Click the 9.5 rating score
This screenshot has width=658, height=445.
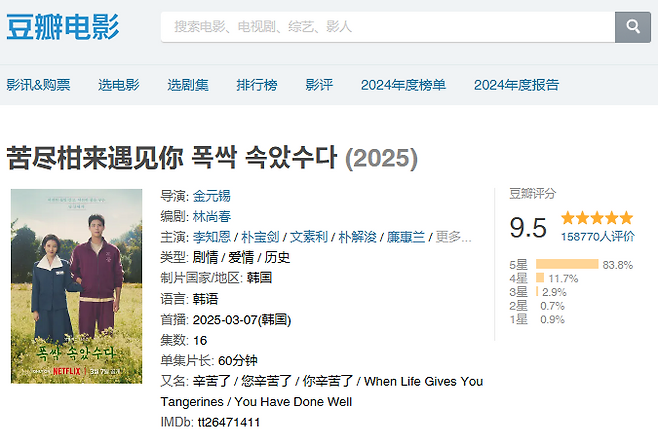click(528, 228)
